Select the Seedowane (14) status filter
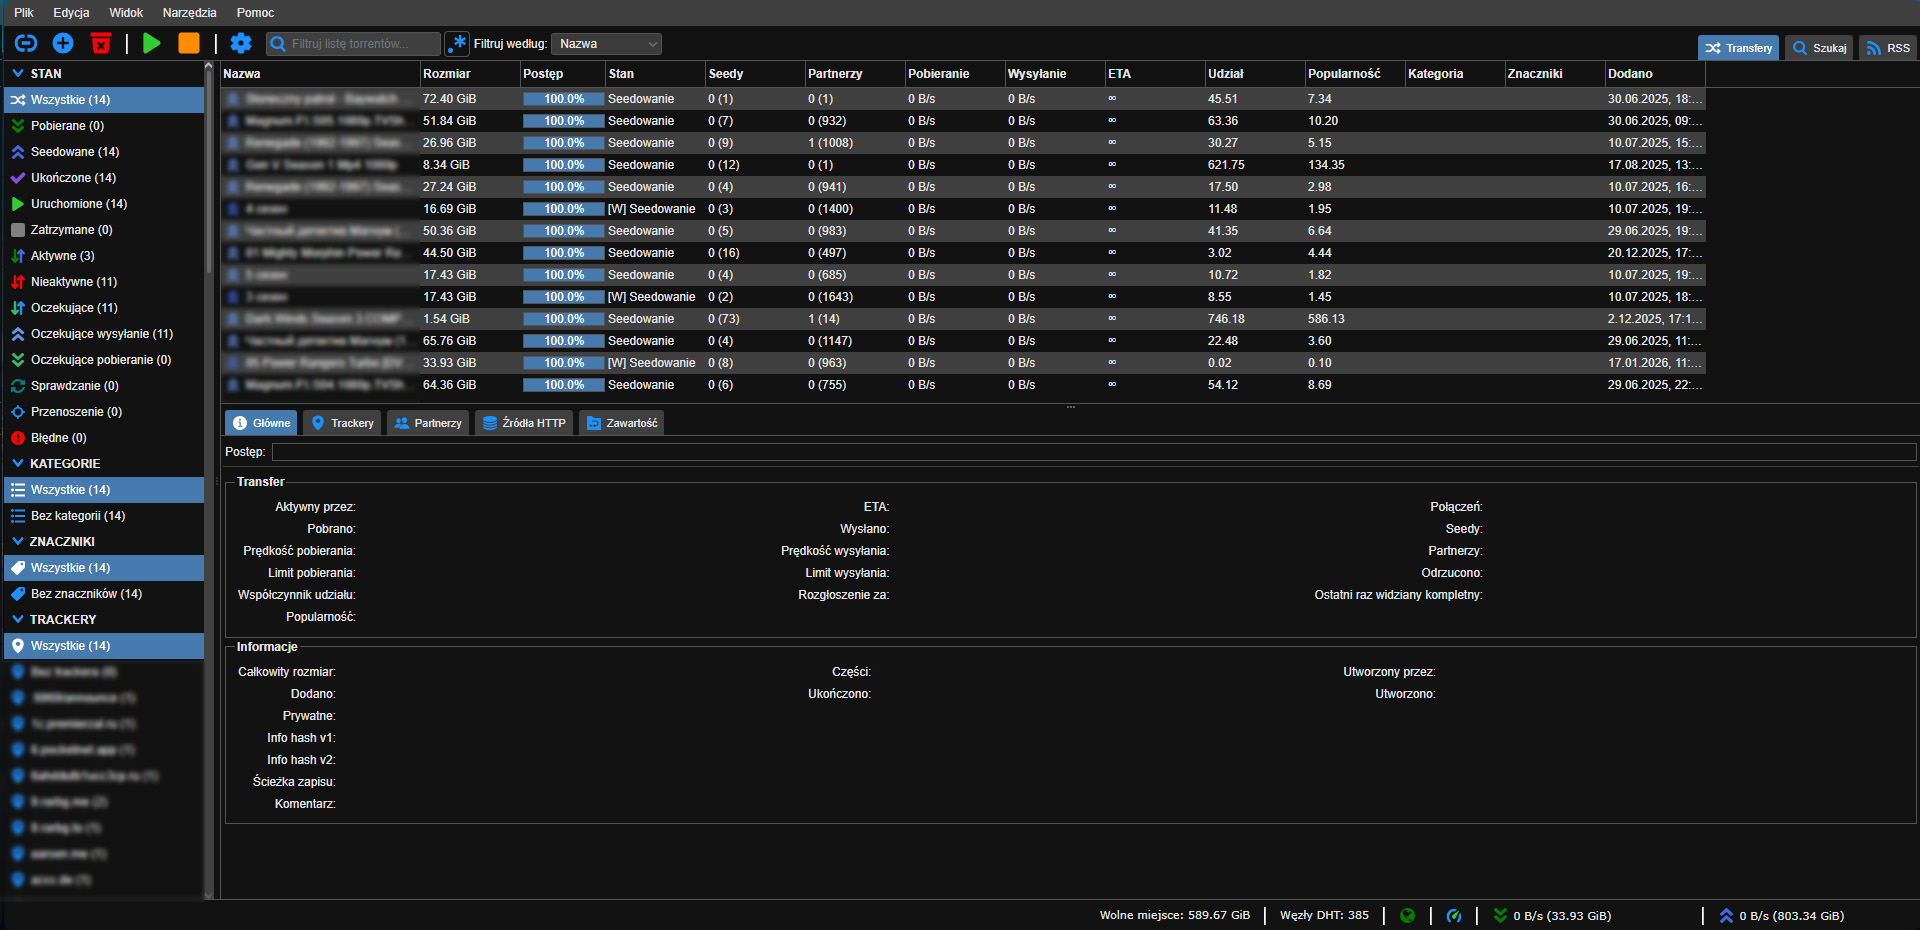The height and width of the screenshot is (930, 1920). point(74,152)
